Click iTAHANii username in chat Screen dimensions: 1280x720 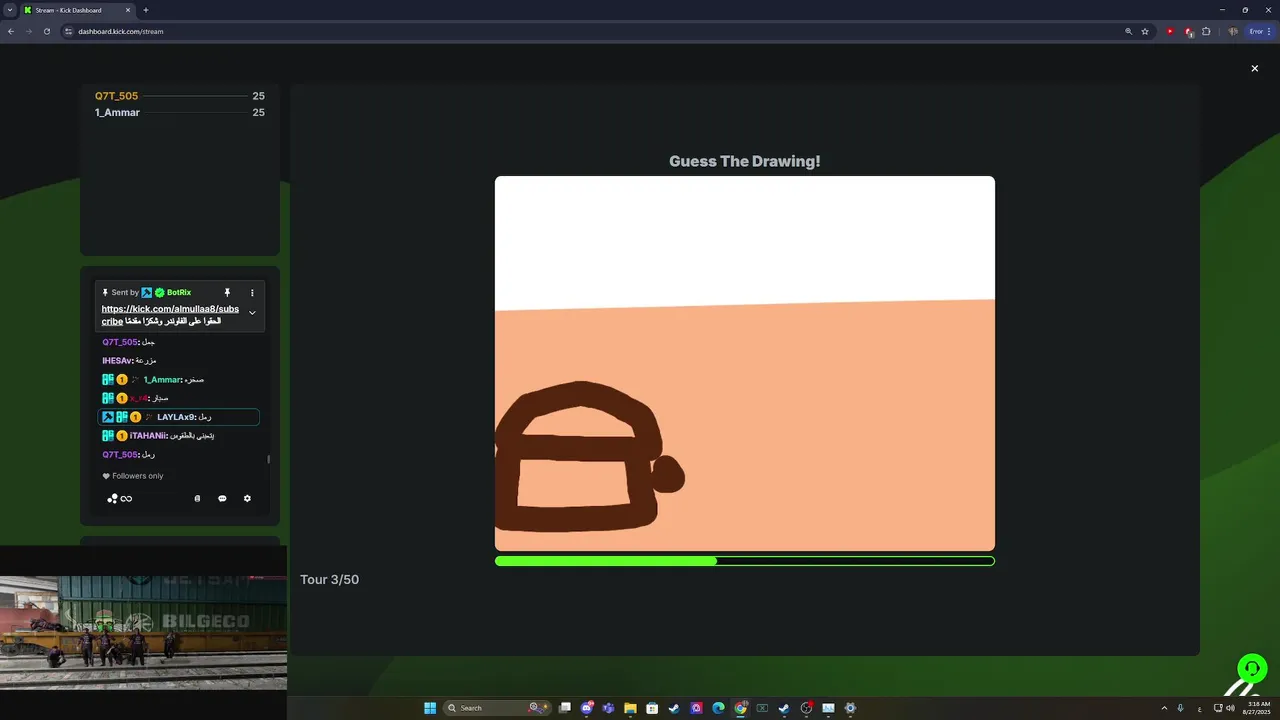coord(147,436)
